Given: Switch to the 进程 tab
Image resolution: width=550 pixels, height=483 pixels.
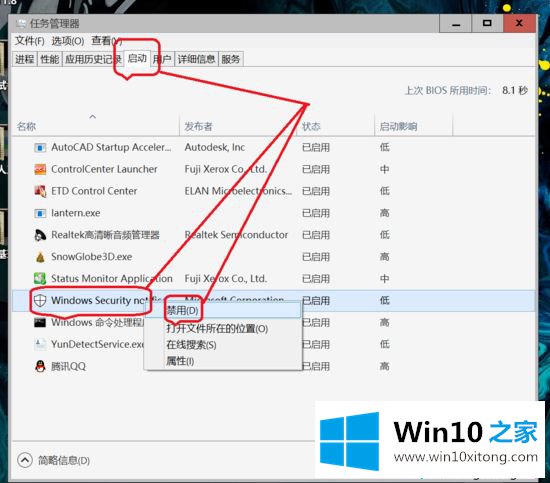Looking at the screenshot, I should (25, 59).
